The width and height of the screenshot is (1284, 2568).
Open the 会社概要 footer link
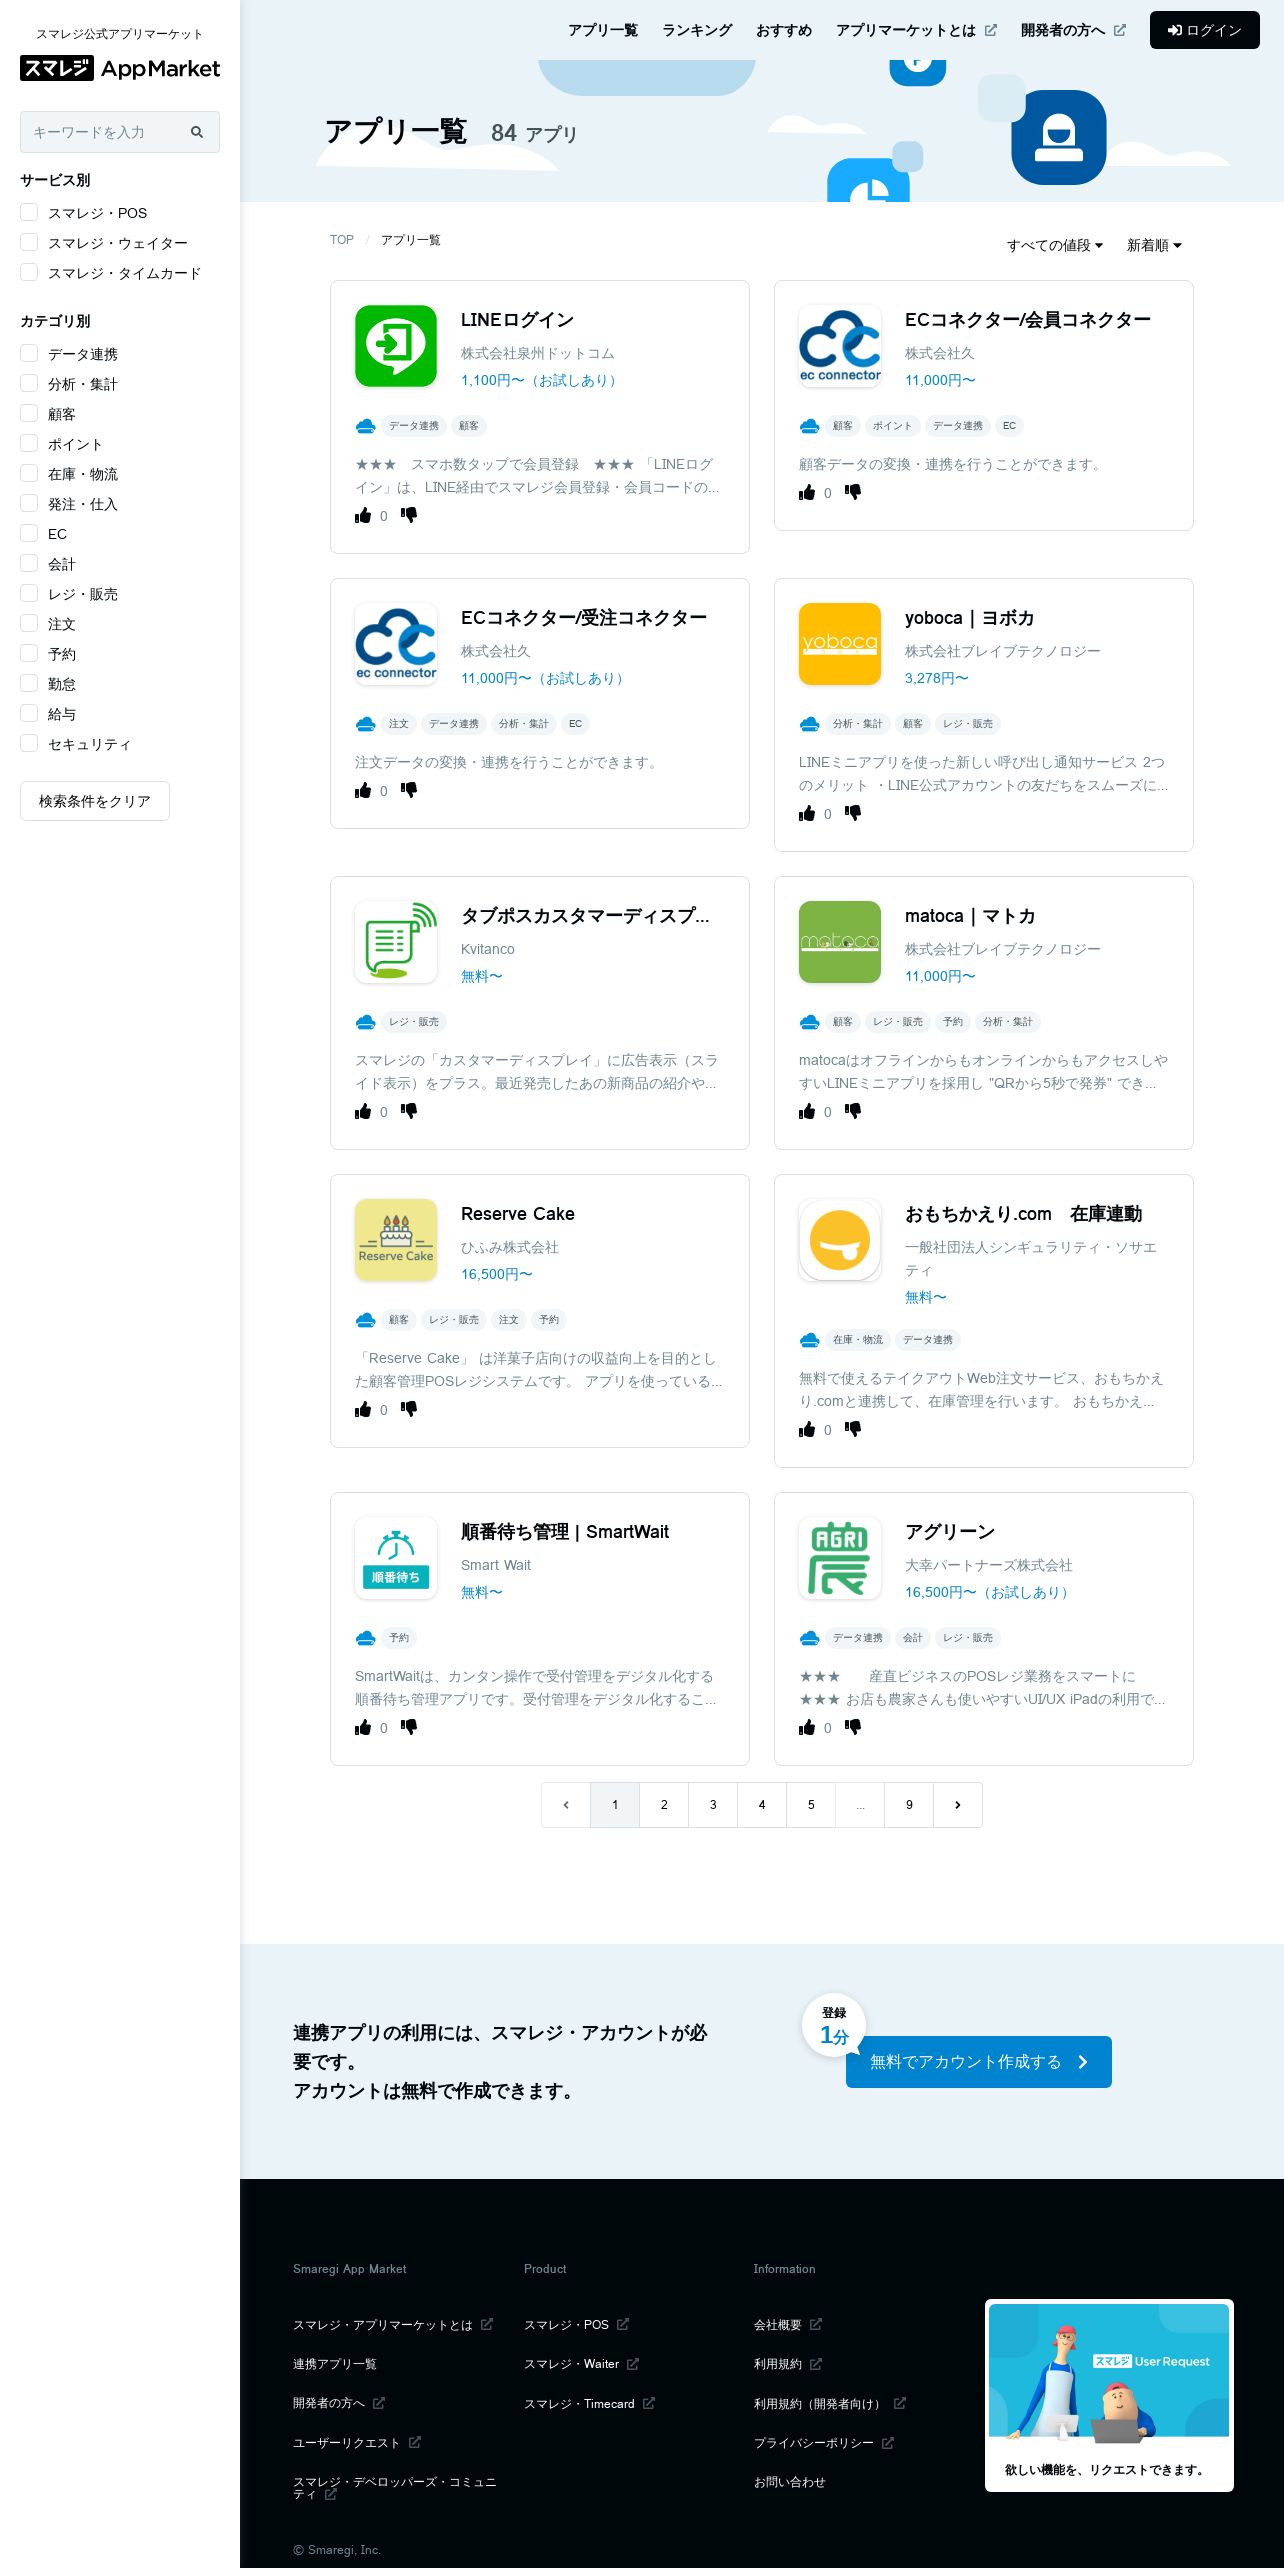pos(788,2325)
